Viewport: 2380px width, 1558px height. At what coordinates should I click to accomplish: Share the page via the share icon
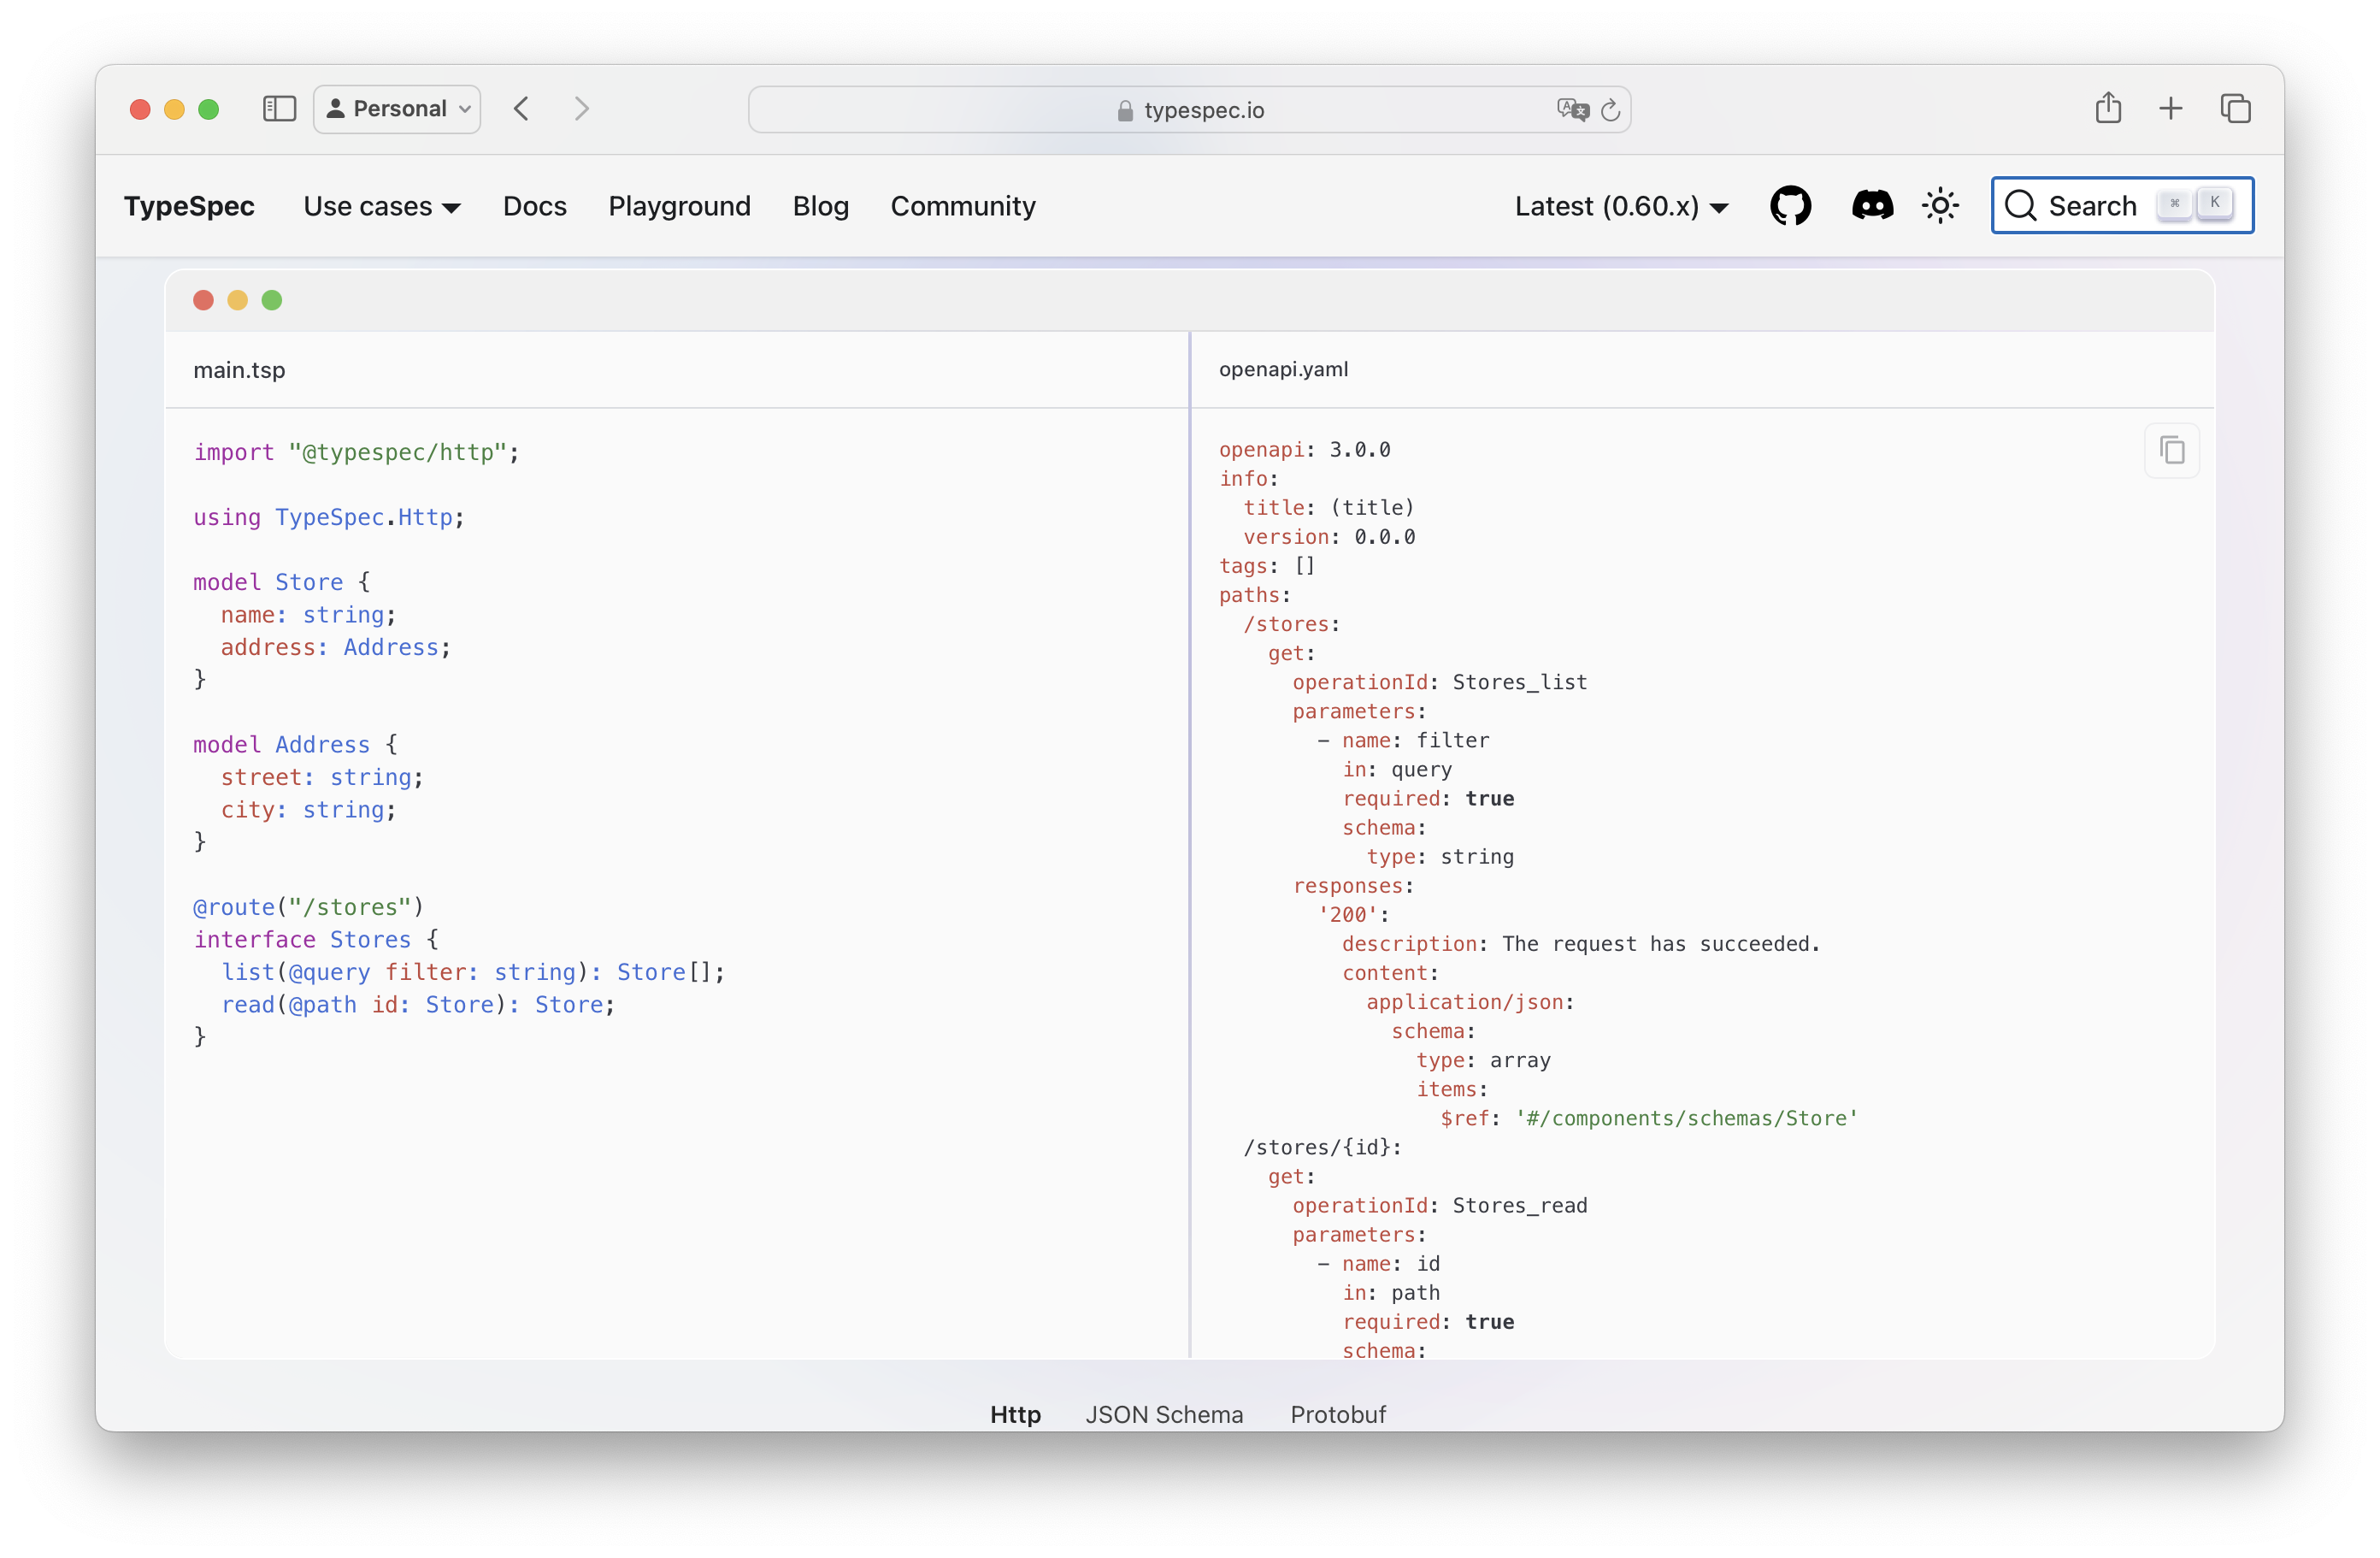pos(2109,108)
